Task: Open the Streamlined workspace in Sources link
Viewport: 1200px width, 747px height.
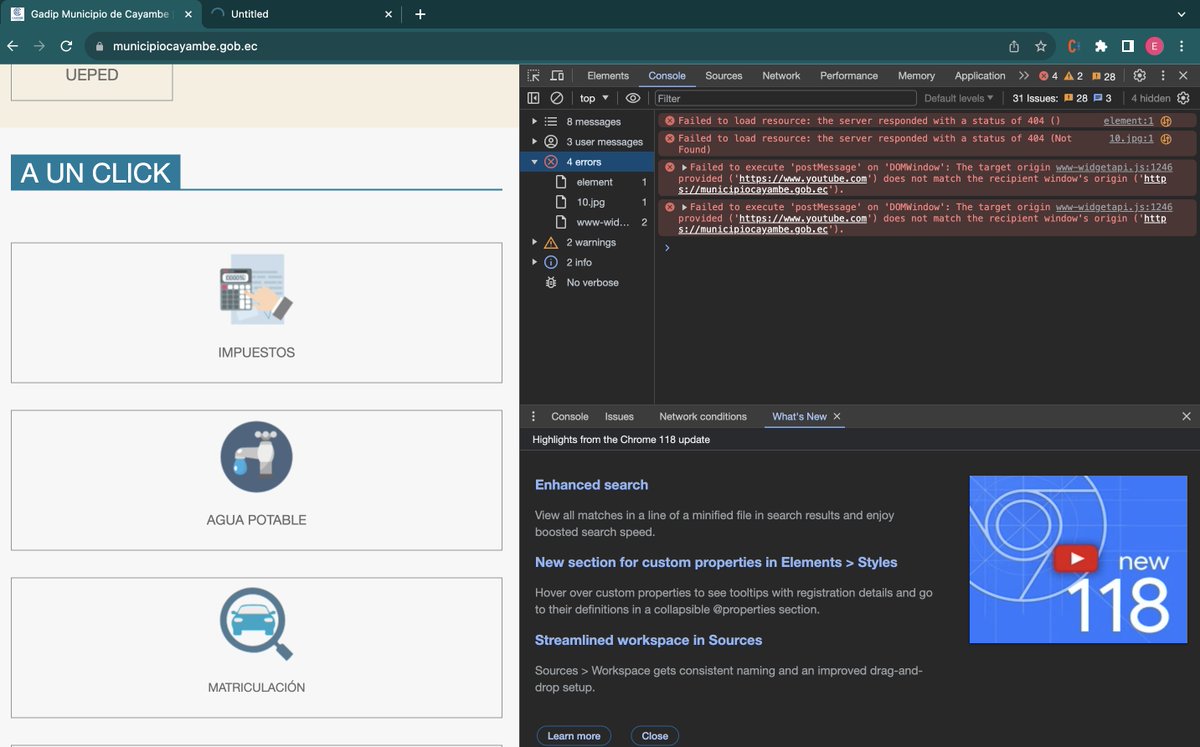Action: click(649, 640)
